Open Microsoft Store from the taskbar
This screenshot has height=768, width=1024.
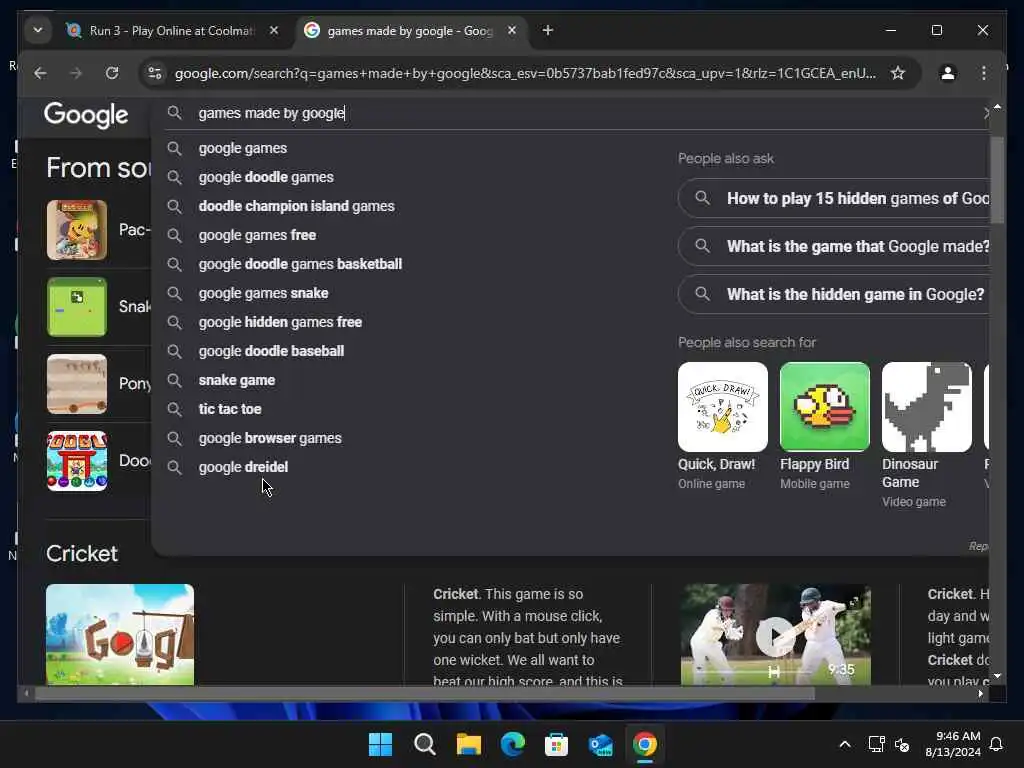pyautogui.click(x=556, y=744)
